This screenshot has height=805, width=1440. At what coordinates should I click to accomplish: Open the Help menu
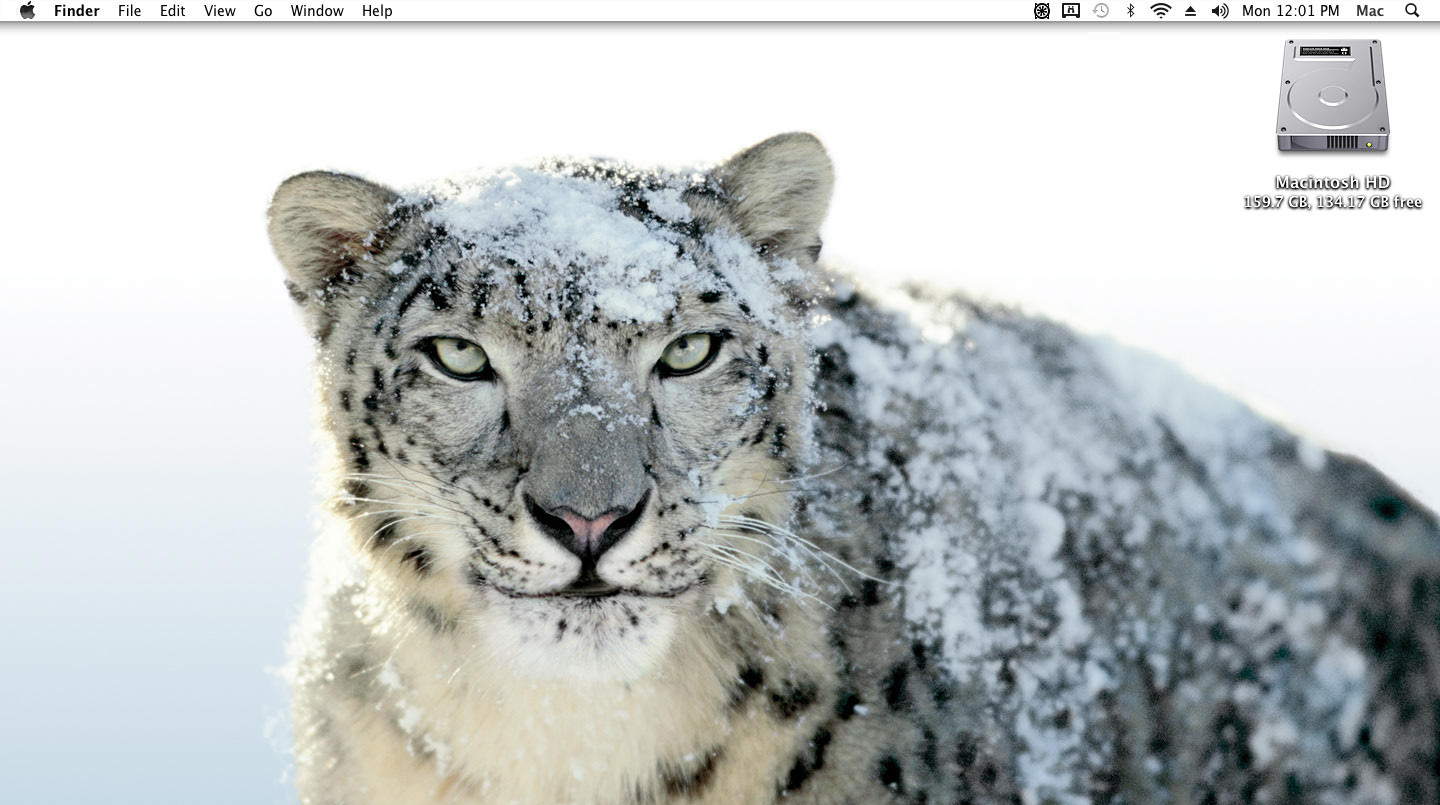pyautogui.click(x=377, y=11)
